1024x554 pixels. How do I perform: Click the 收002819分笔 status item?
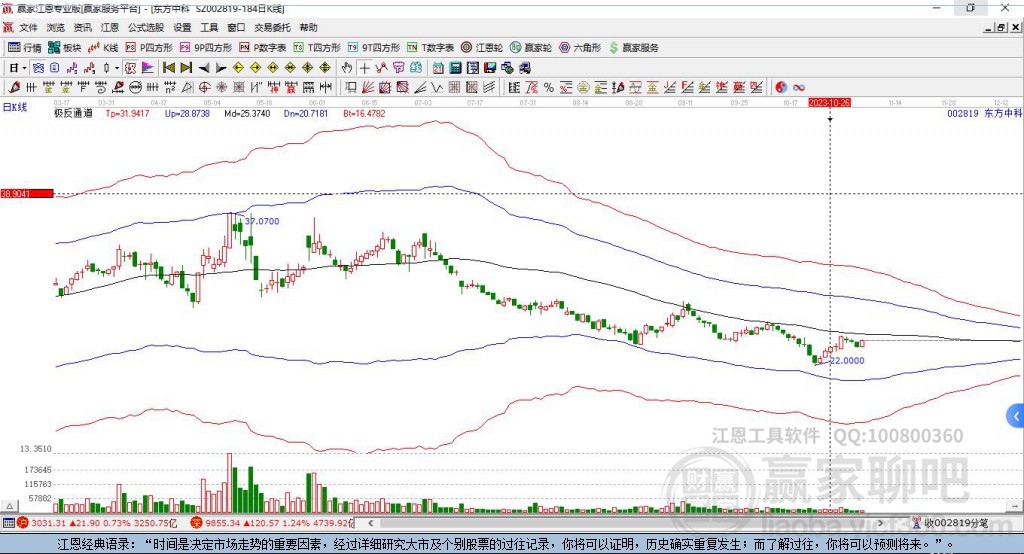click(x=951, y=523)
